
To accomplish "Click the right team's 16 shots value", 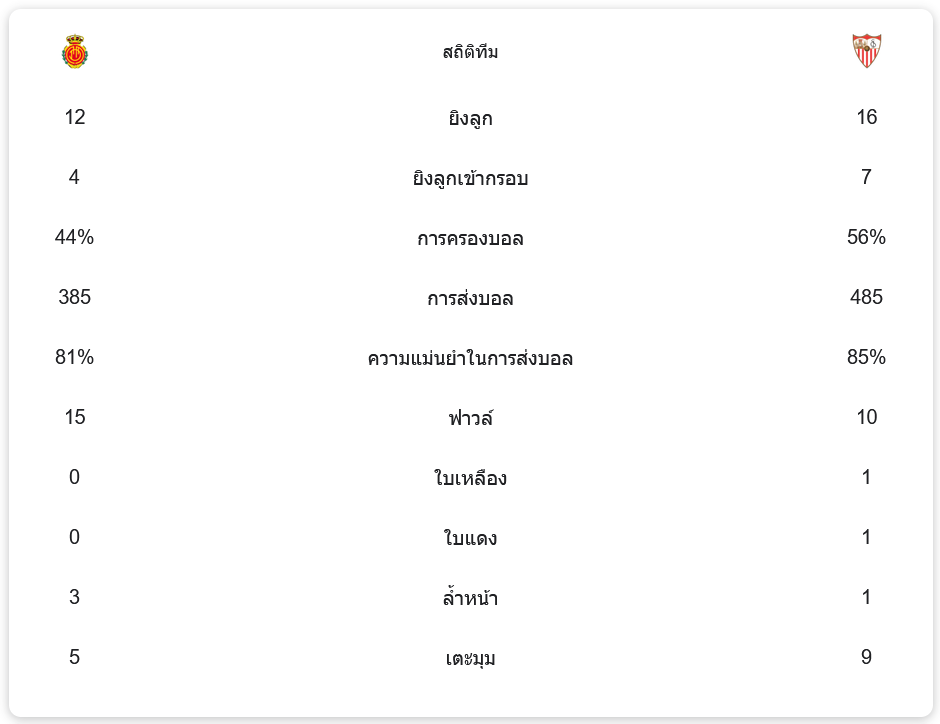I will (866, 117).
